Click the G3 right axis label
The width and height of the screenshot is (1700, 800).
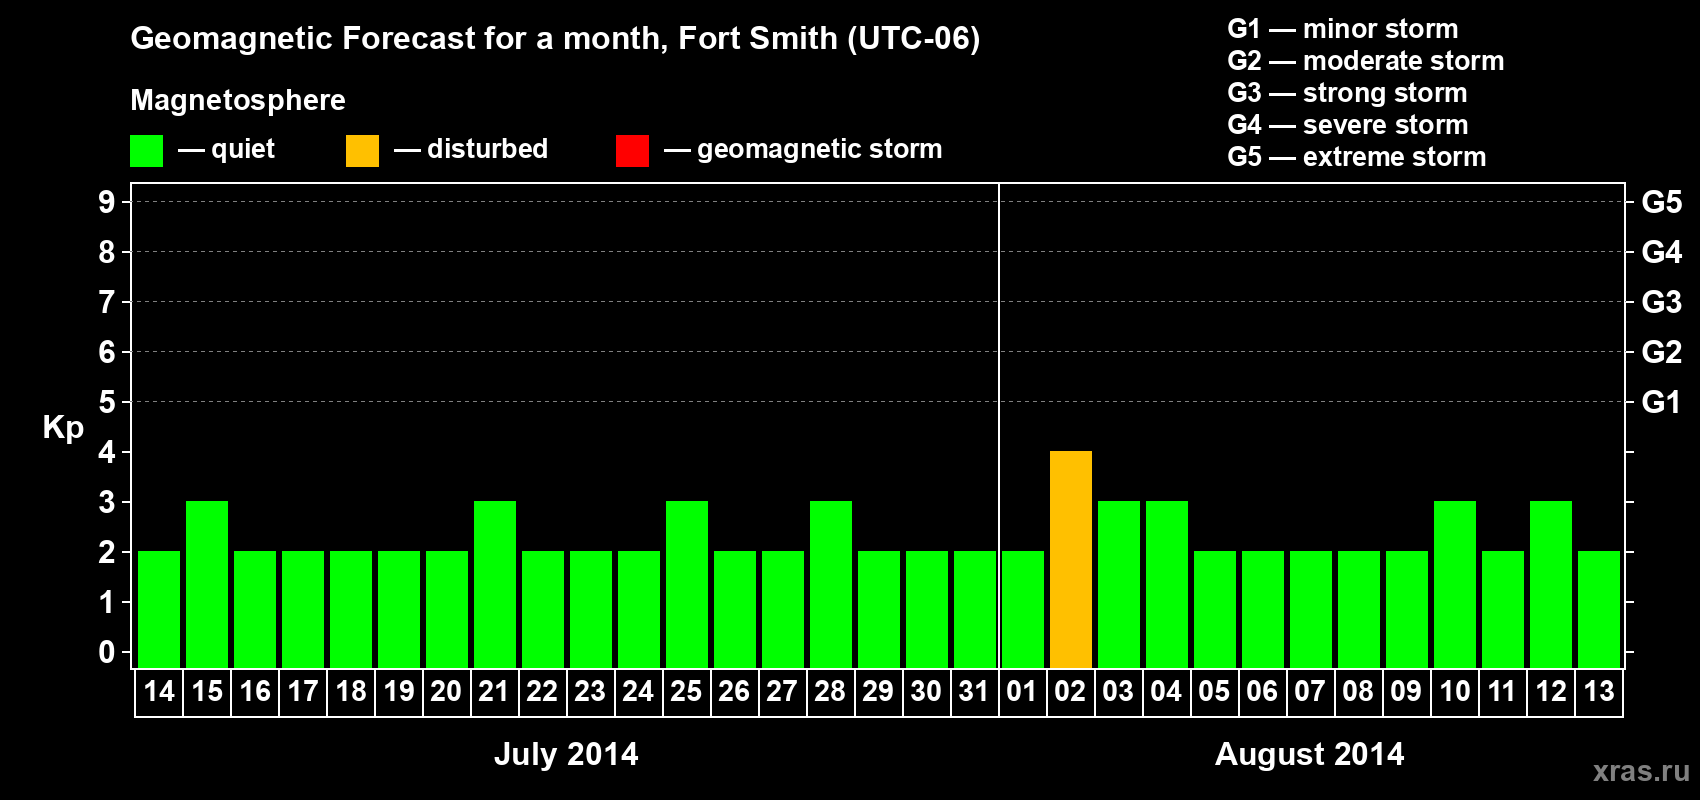pyautogui.click(x=1661, y=302)
